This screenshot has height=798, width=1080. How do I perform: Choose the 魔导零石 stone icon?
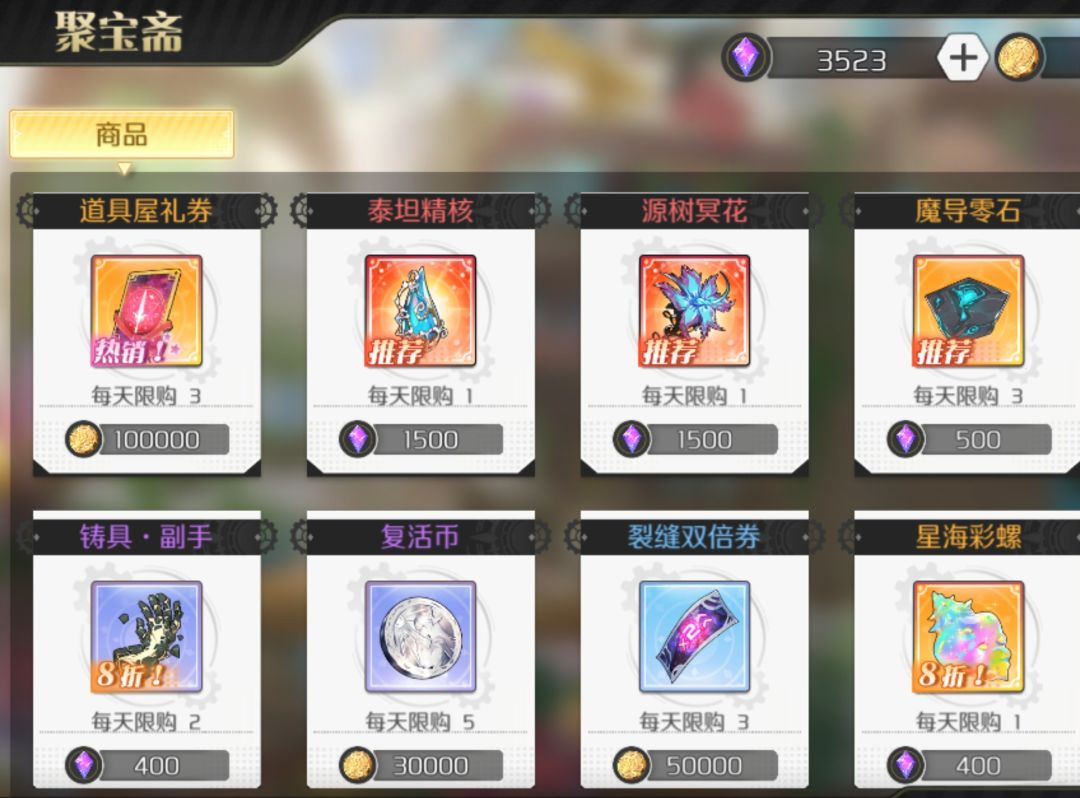[x=968, y=311]
